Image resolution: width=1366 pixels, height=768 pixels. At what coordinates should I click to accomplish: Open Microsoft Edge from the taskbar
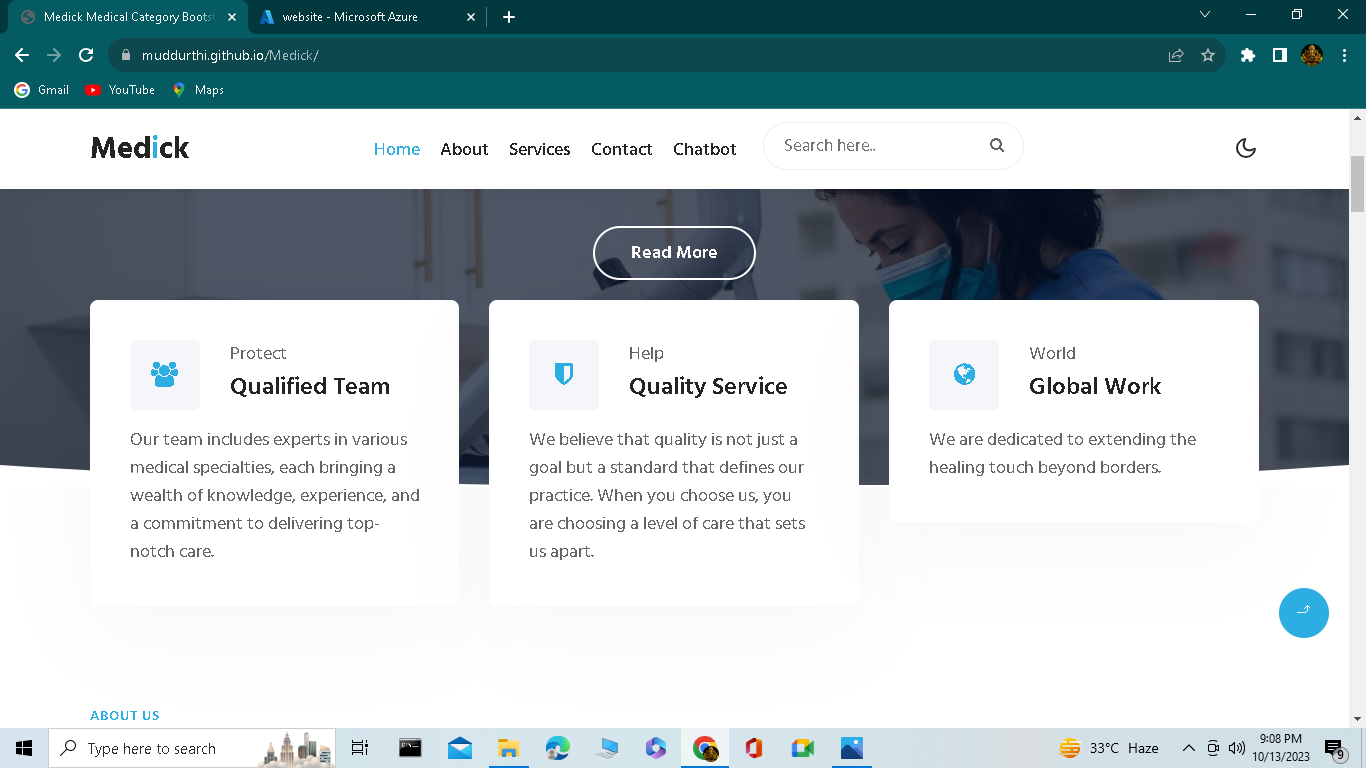[557, 747]
